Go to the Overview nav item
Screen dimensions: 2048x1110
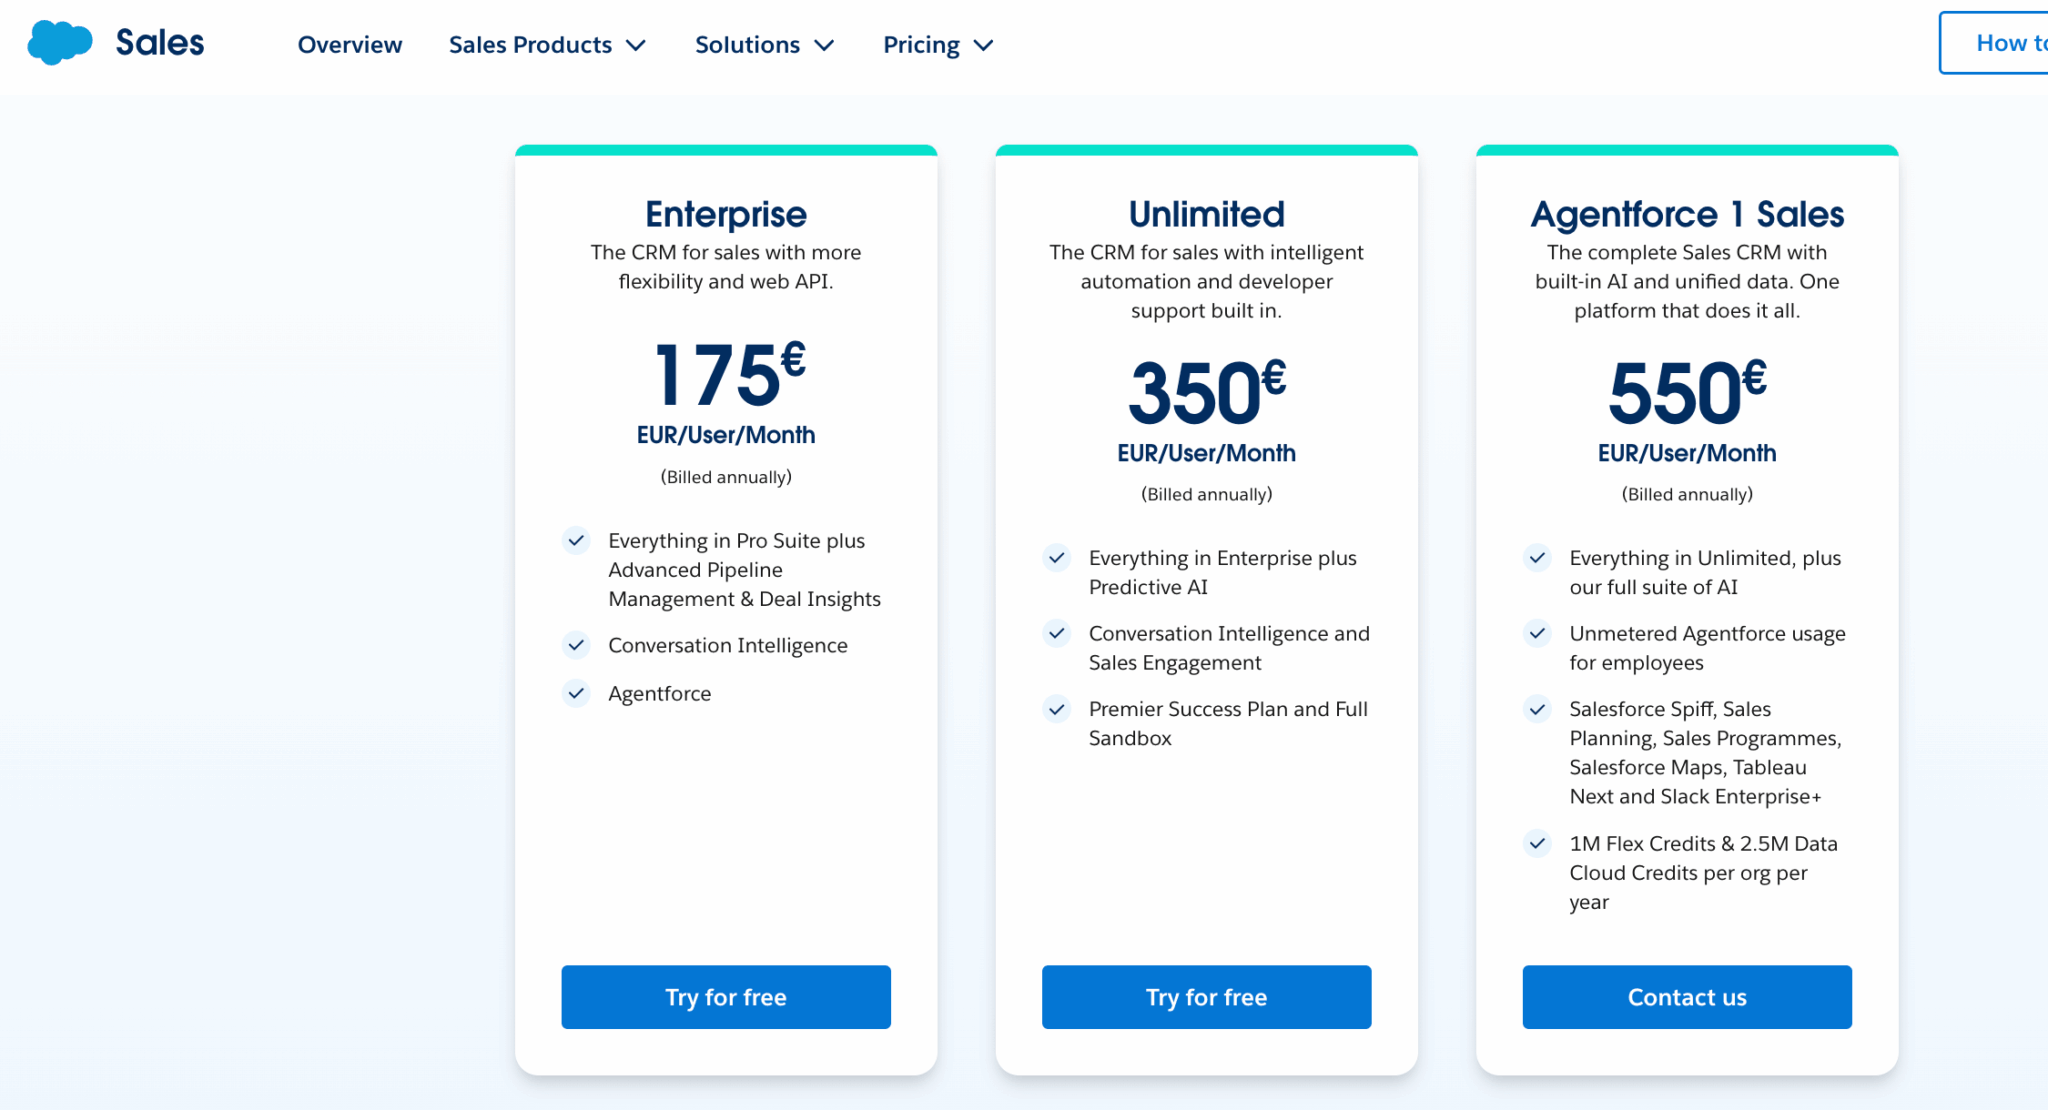coord(350,45)
